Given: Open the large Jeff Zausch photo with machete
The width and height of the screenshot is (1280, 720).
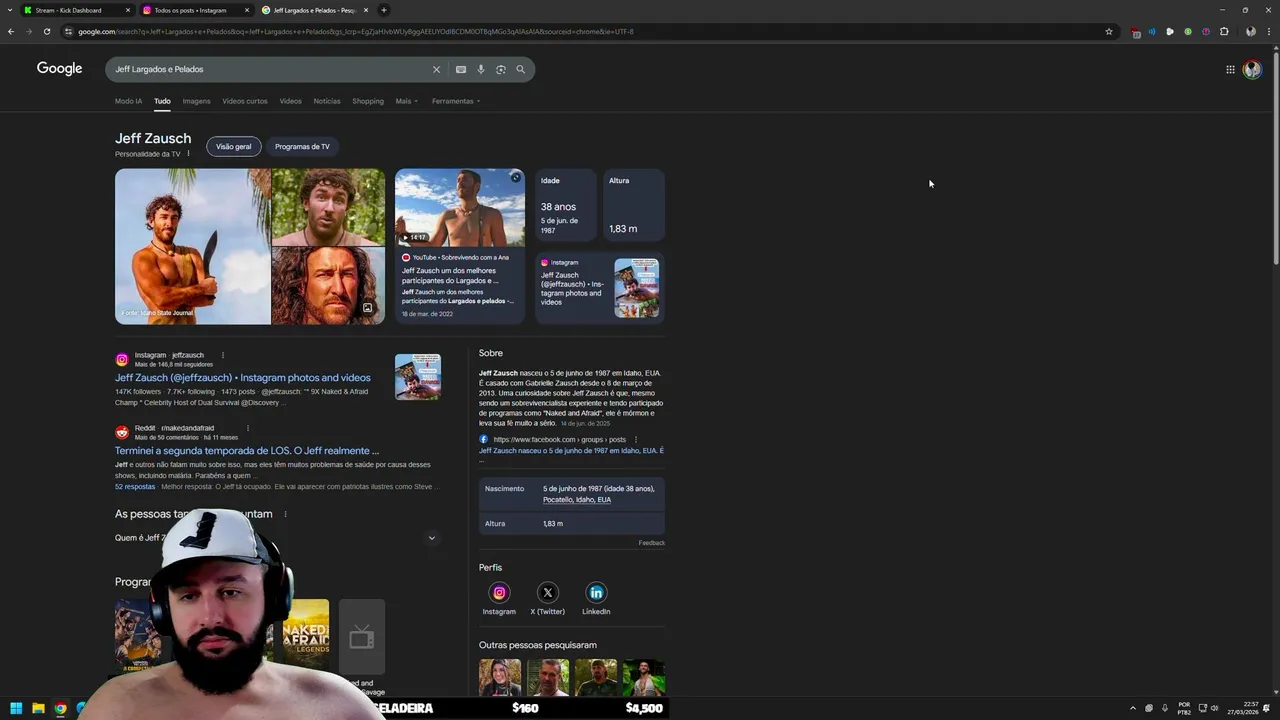Looking at the screenshot, I should [193, 246].
